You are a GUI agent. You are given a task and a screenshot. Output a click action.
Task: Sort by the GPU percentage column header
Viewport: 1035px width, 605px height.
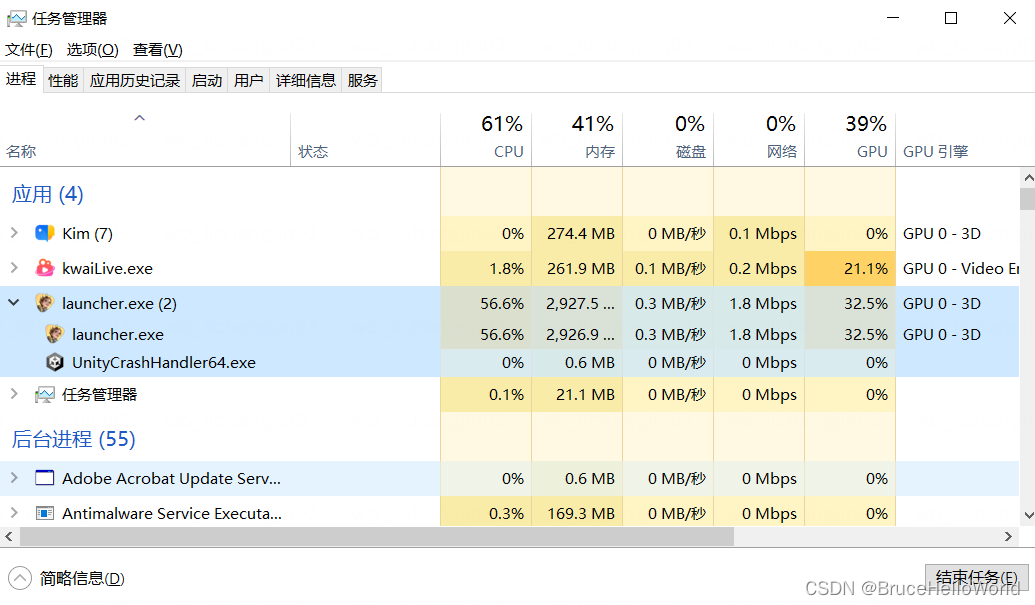[x=850, y=139]
